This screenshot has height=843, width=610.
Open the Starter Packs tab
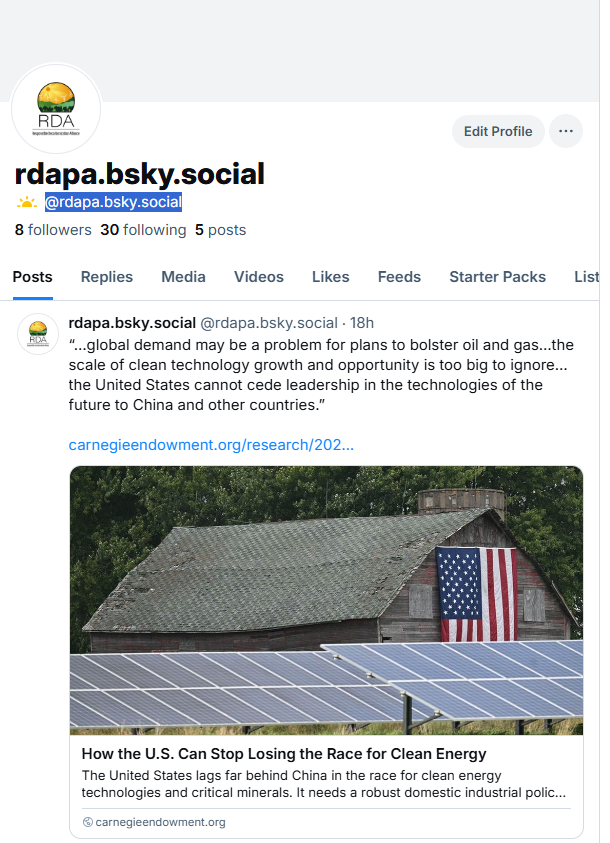click(x=497, y=277)
